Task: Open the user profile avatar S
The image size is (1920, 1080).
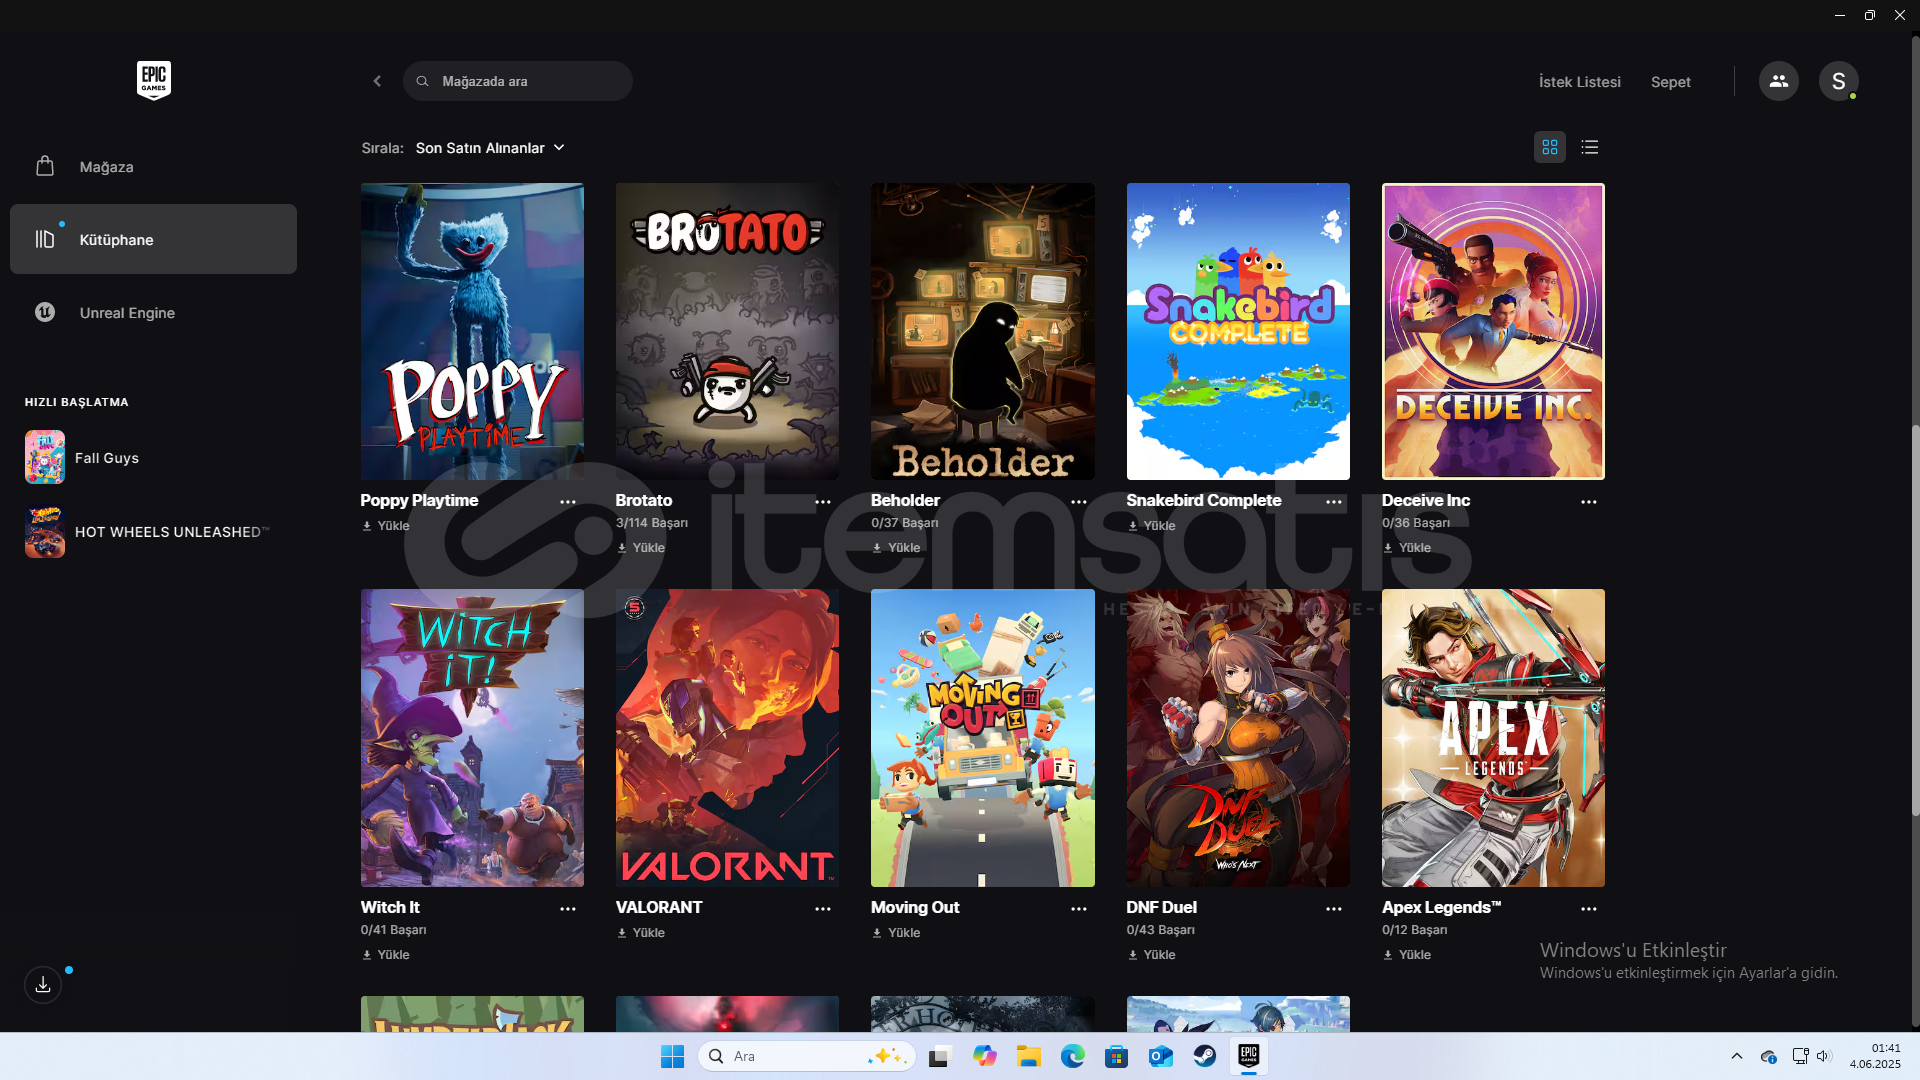Action: 1838,81
